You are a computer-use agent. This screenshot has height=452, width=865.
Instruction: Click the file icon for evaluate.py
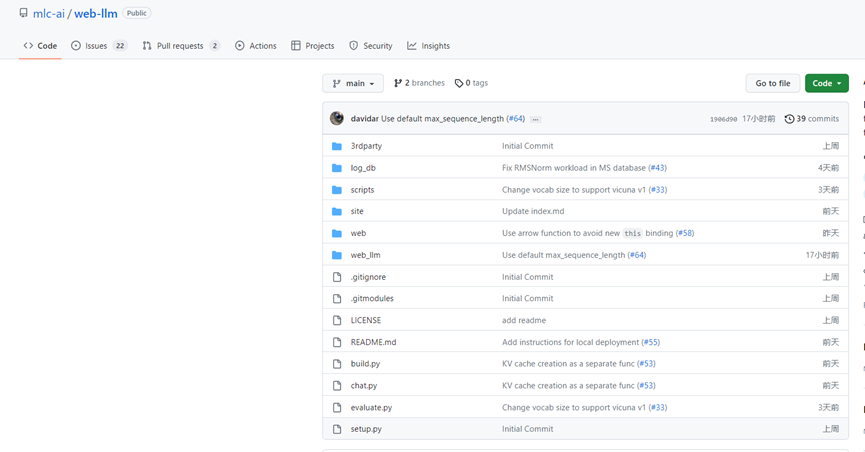[x=337, y=407]
